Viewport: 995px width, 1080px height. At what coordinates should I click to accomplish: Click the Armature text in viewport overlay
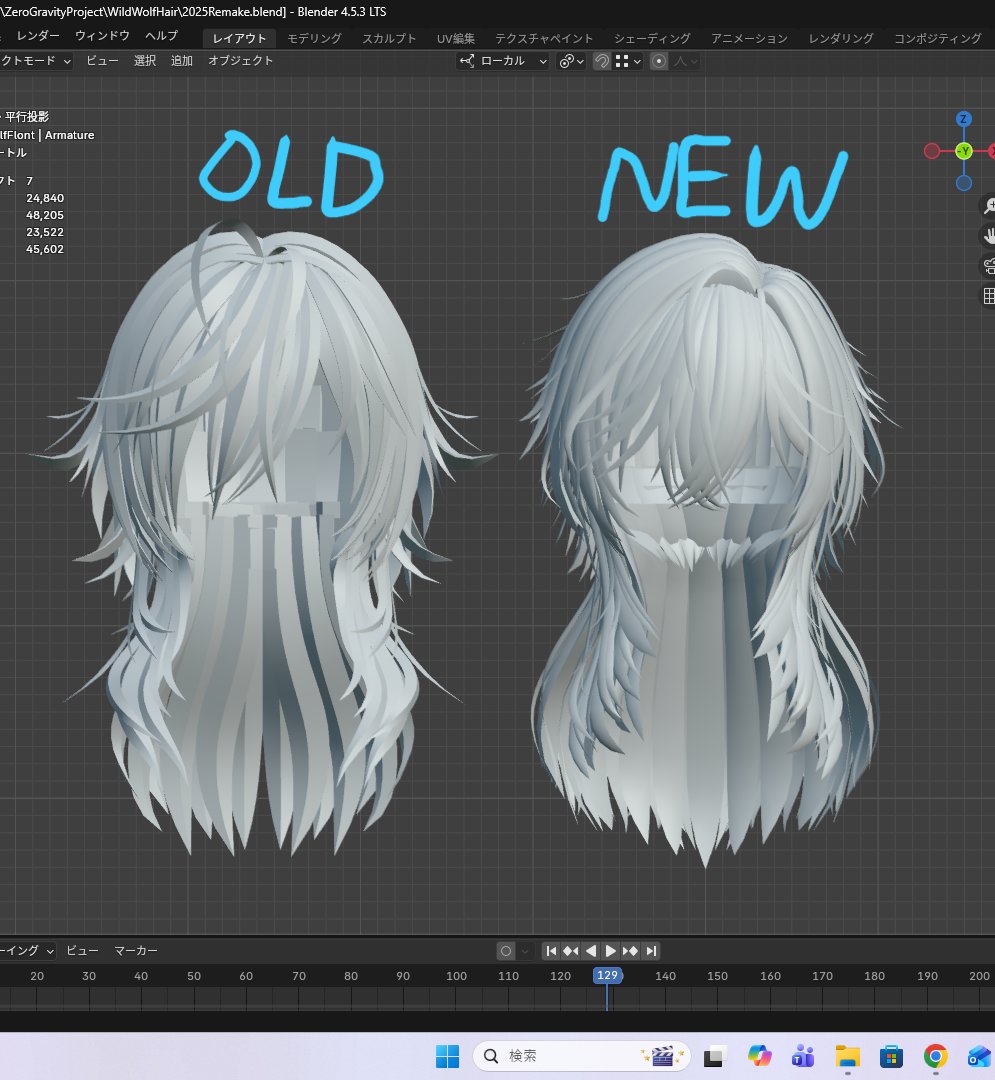click(70, 136)
